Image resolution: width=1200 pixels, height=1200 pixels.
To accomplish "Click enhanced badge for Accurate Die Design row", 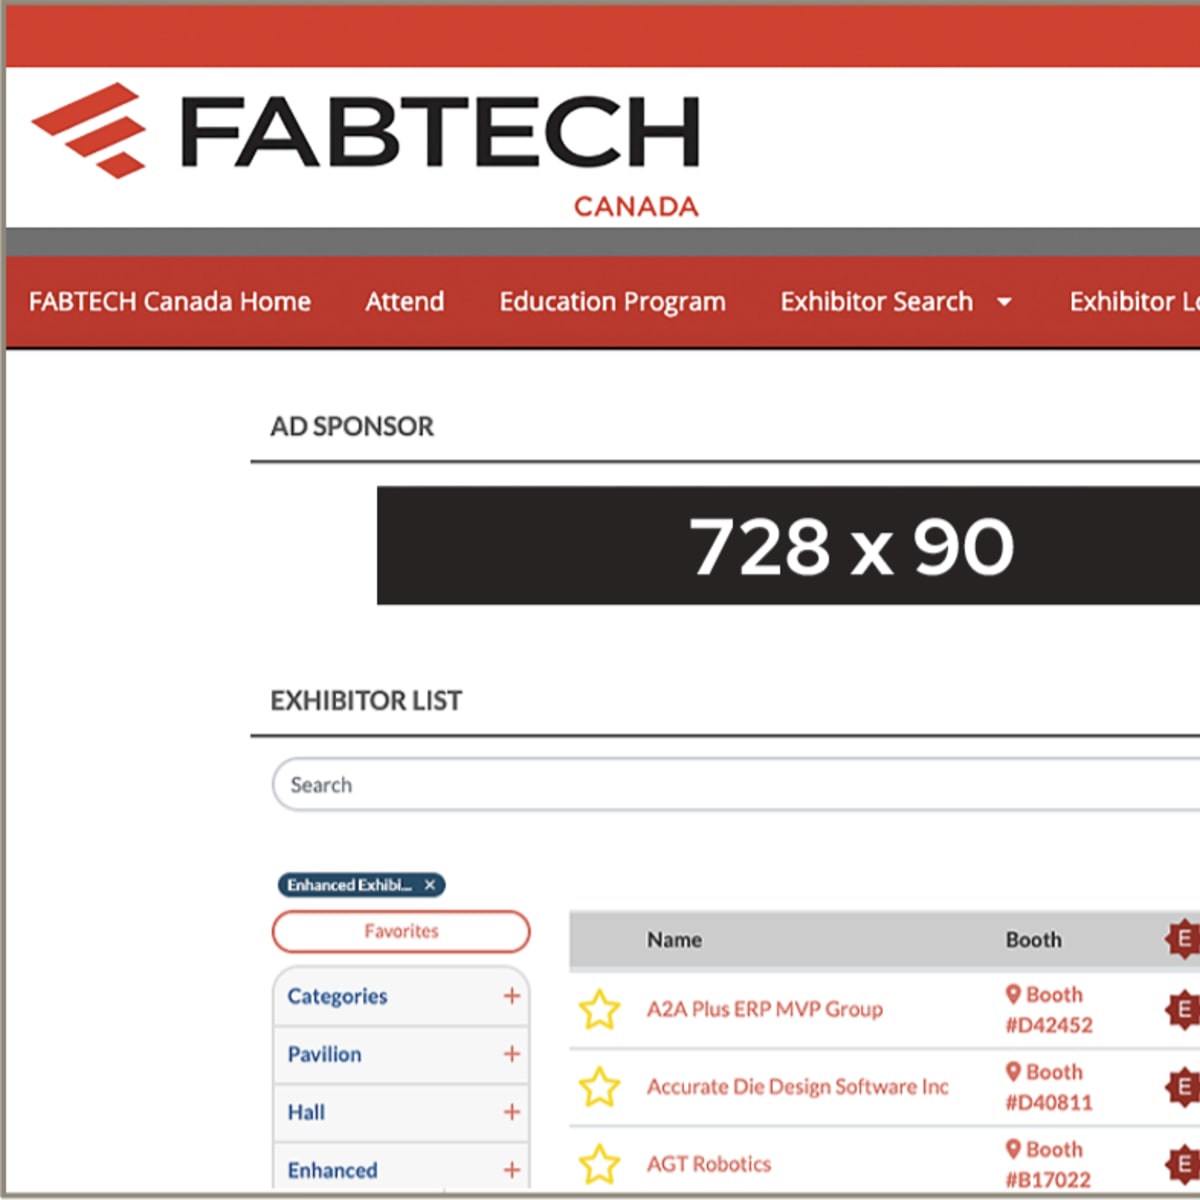I will [1183, 1087].
